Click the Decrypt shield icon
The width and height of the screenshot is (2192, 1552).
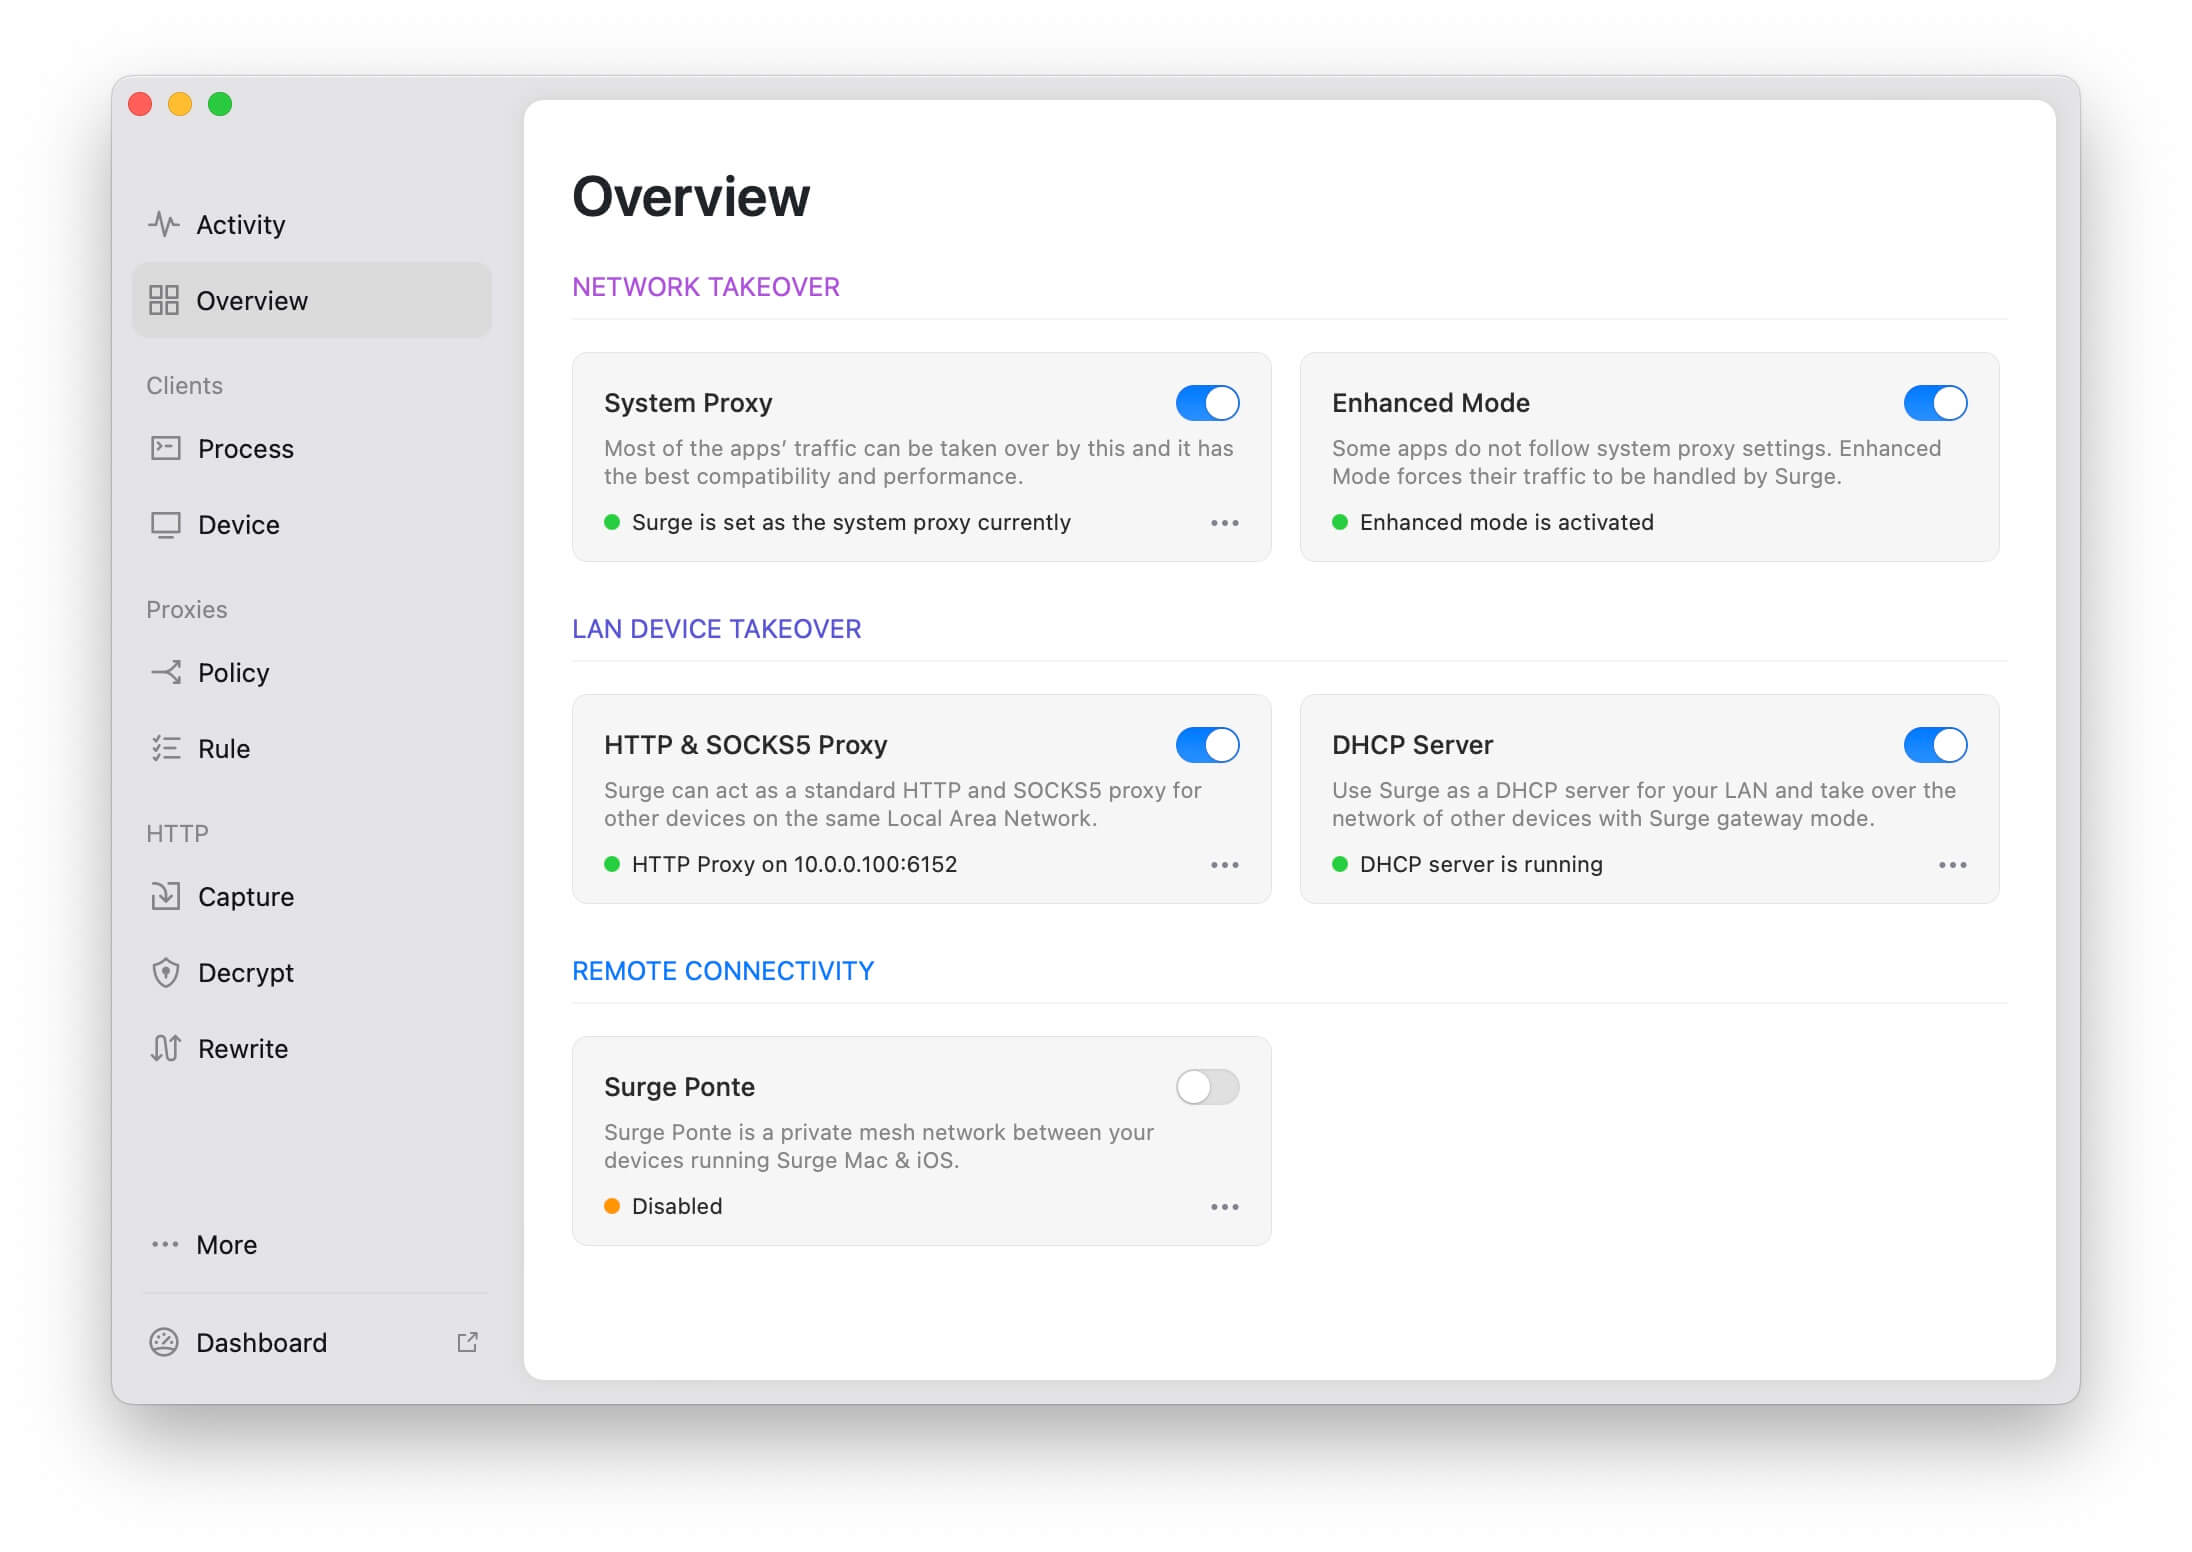click(x=166, y=972)
